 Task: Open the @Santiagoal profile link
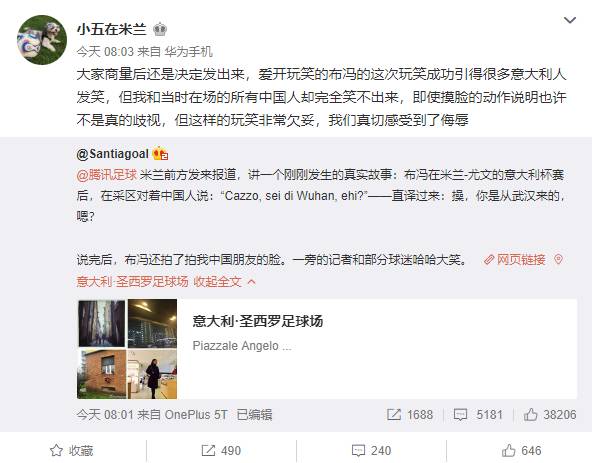tap(113, 154)
